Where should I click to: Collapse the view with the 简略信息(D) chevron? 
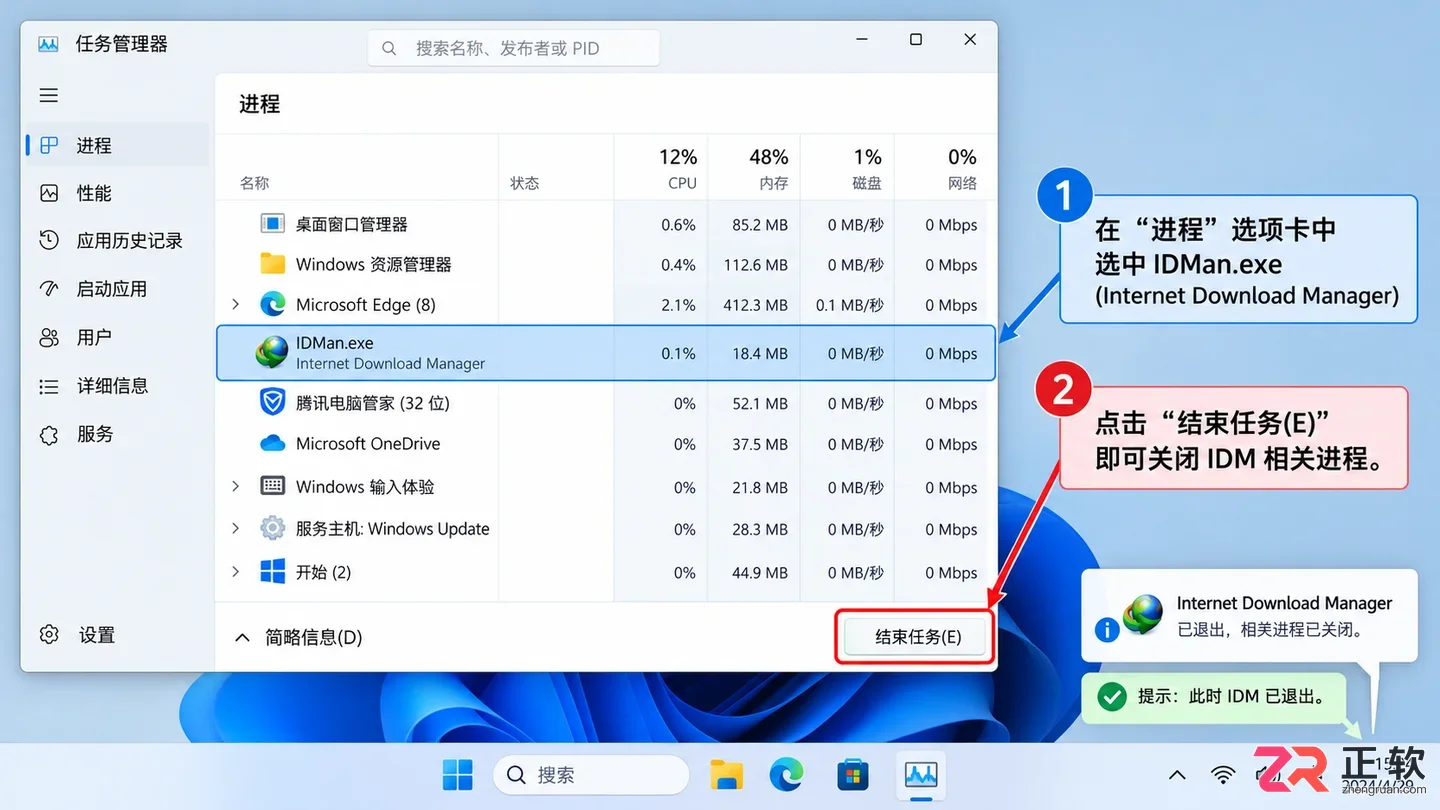[x=242, y=637]
